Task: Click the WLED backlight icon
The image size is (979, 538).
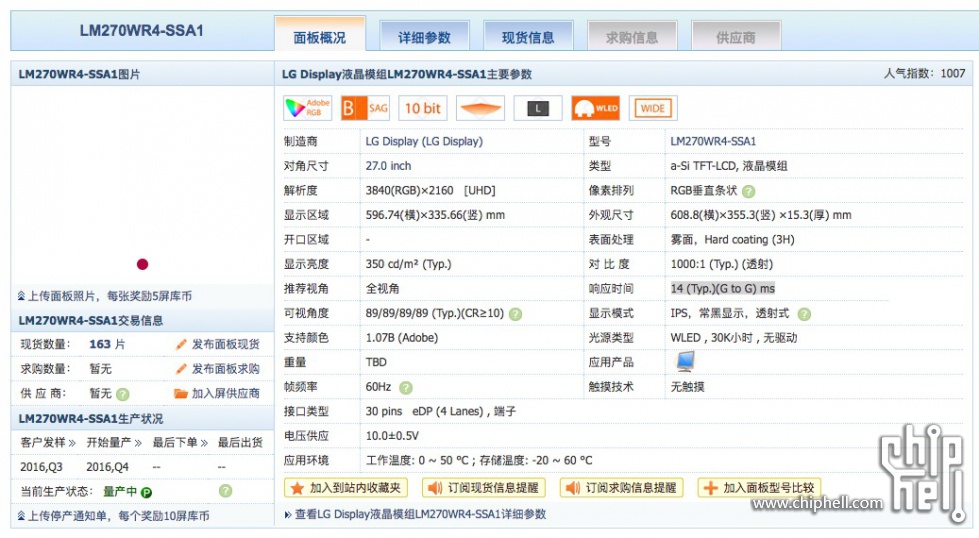Action: coord(596,108)
